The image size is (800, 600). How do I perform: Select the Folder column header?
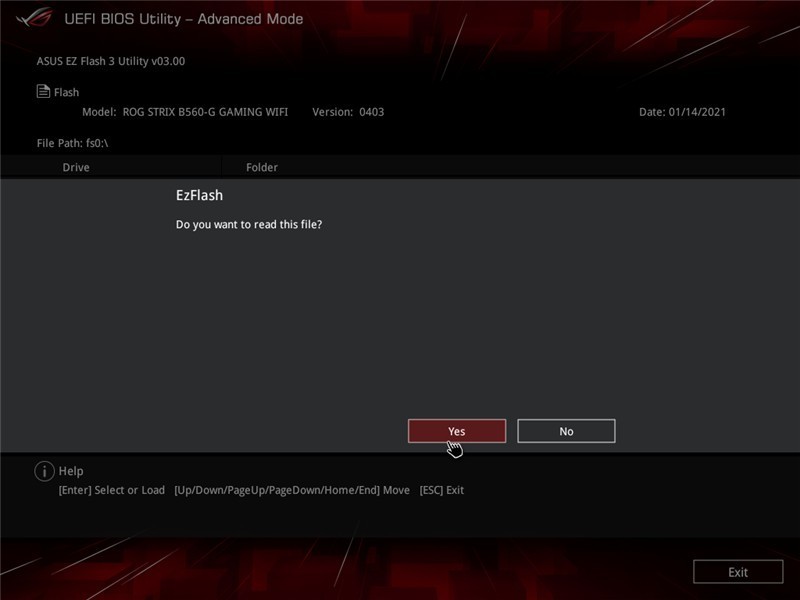(262, 167)
